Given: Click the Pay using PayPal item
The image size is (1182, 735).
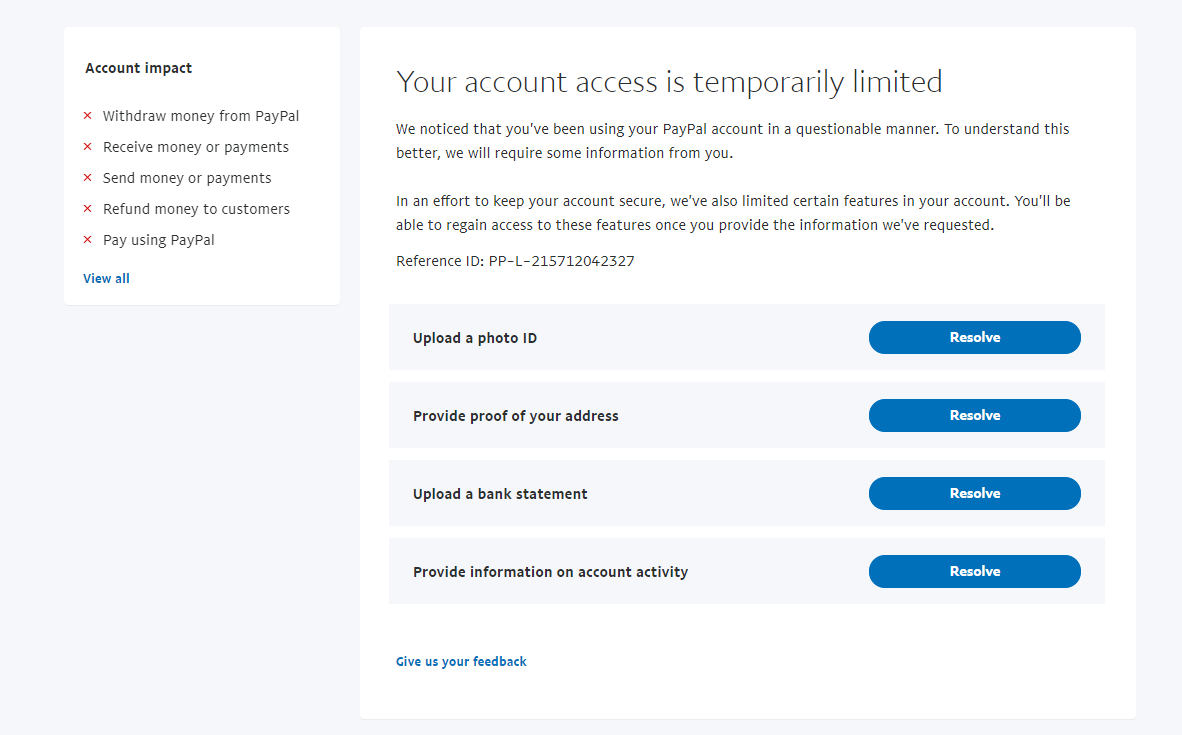Looking at the screenshot, I should (x=158, y=240).
